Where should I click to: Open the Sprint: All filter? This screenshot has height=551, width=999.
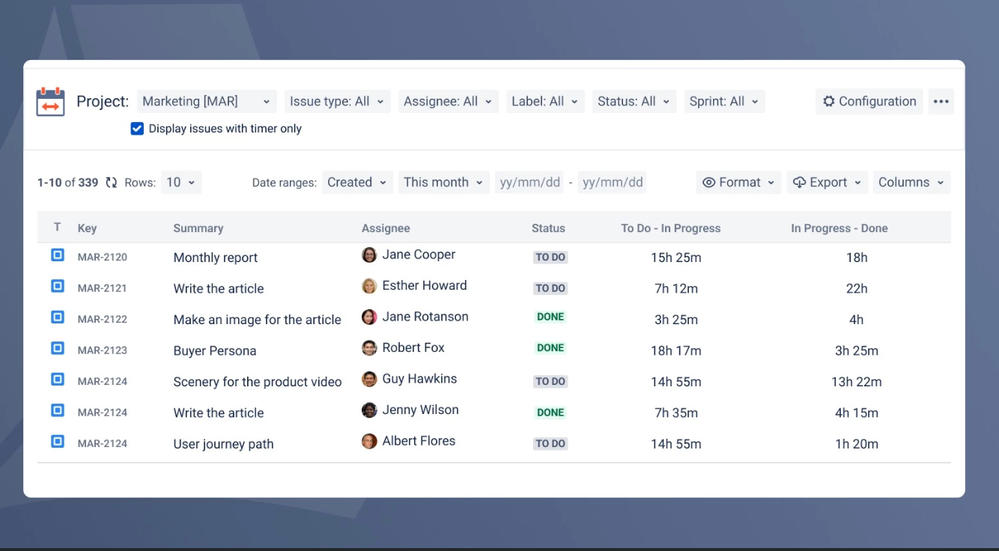pyautogui.click(x=724, y=101)
